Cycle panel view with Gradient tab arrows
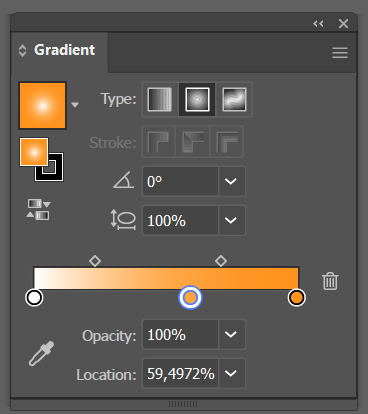Viewport: 368px width, 414px height. 22,51
